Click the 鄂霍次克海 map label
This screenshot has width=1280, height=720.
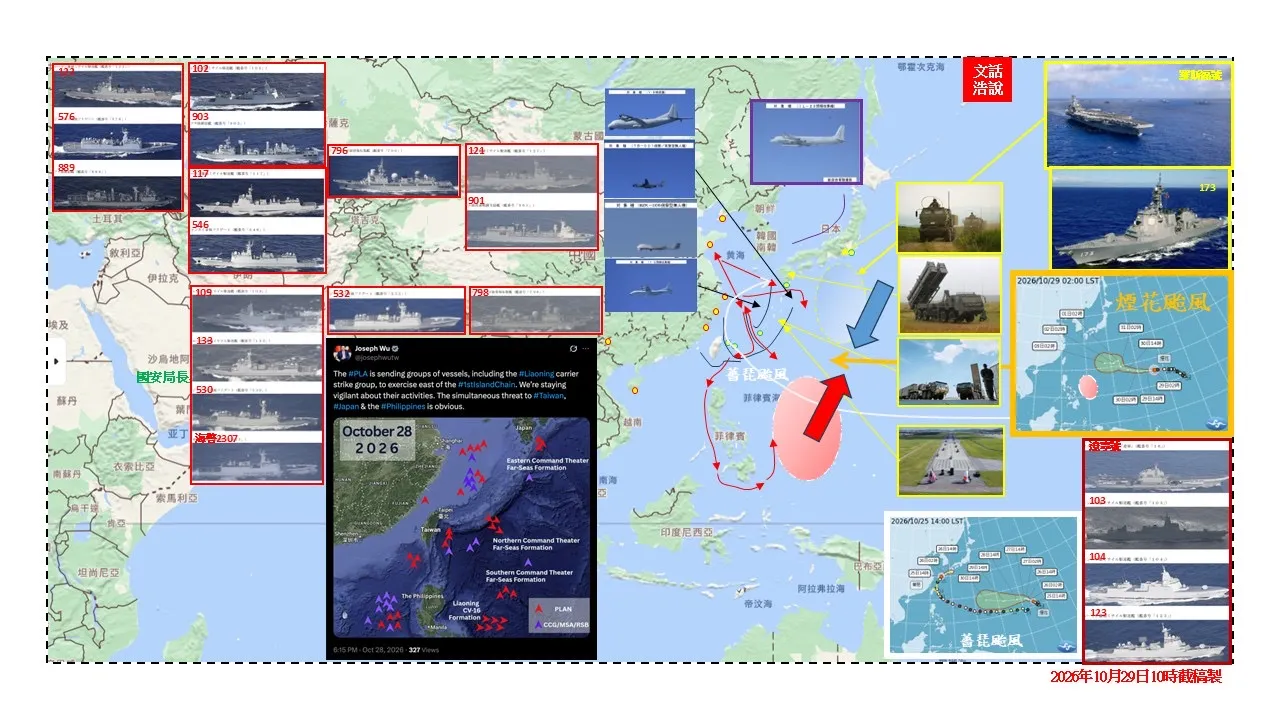920,67
